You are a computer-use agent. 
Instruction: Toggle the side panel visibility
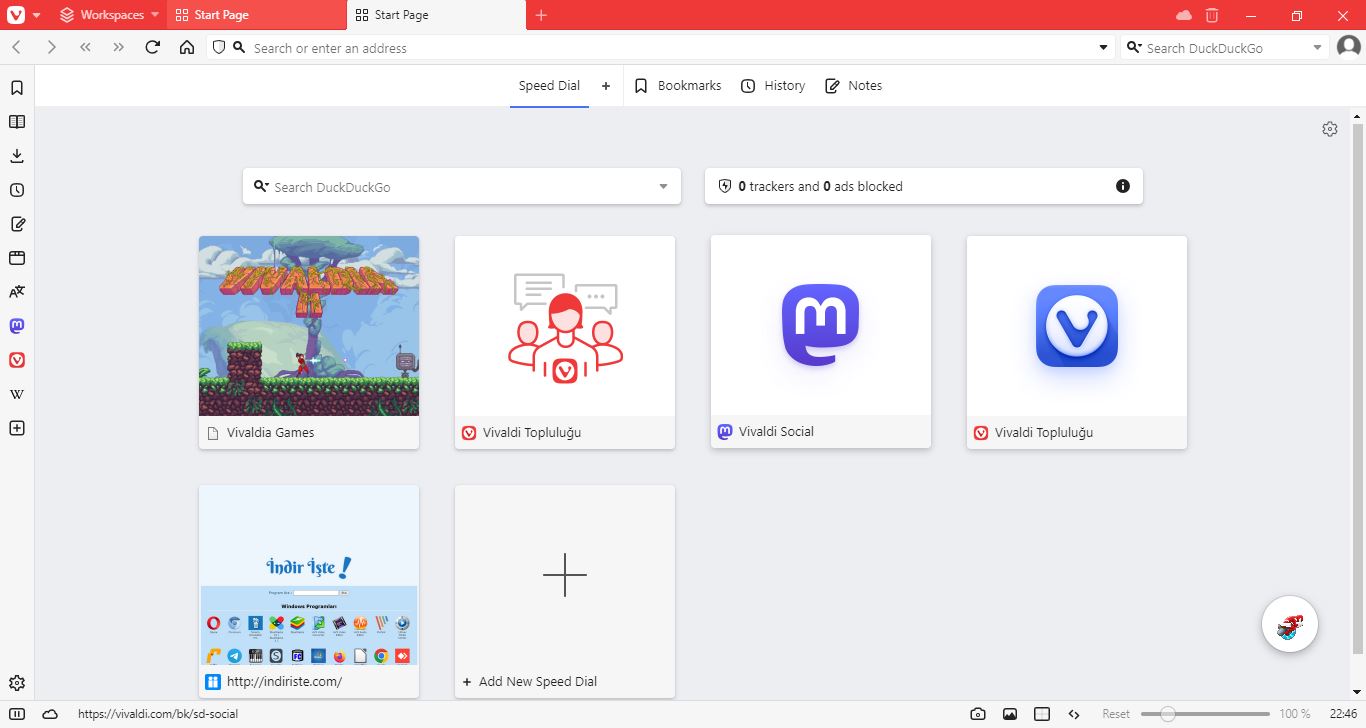(x=17, y=714)
